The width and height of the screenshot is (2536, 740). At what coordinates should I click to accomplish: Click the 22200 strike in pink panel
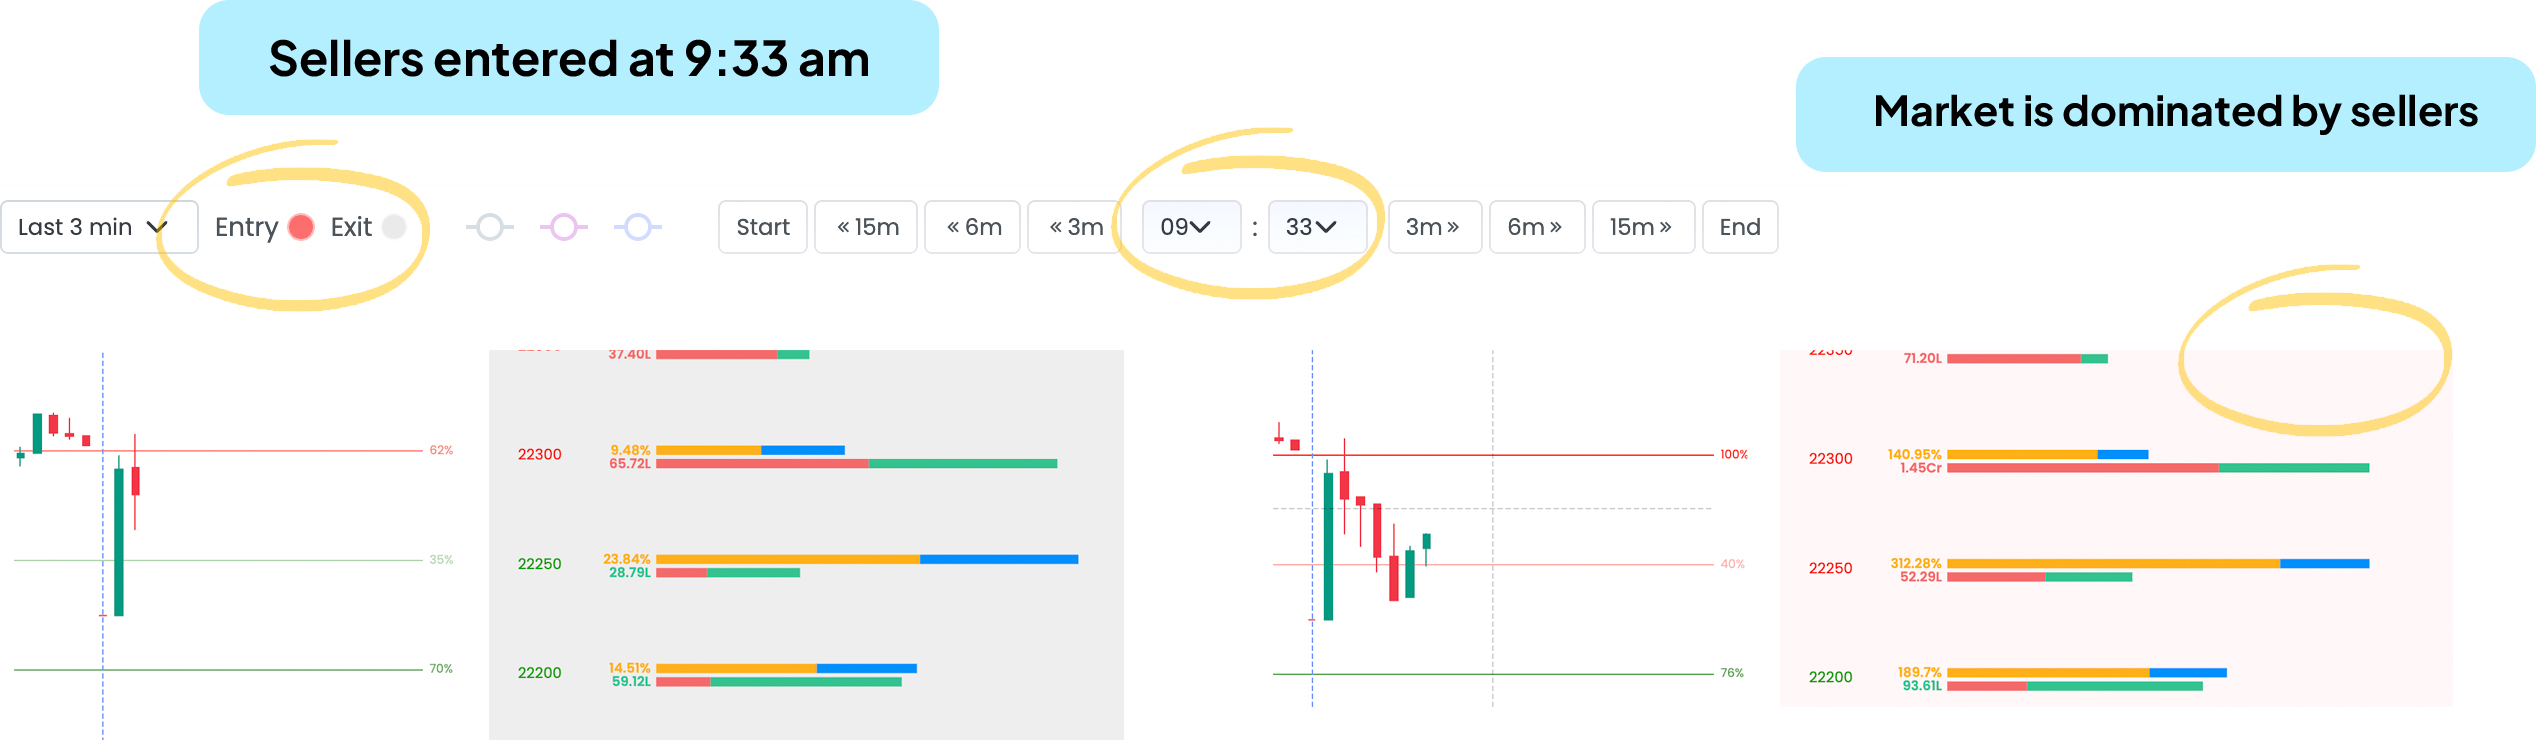tap(1830, 677)
